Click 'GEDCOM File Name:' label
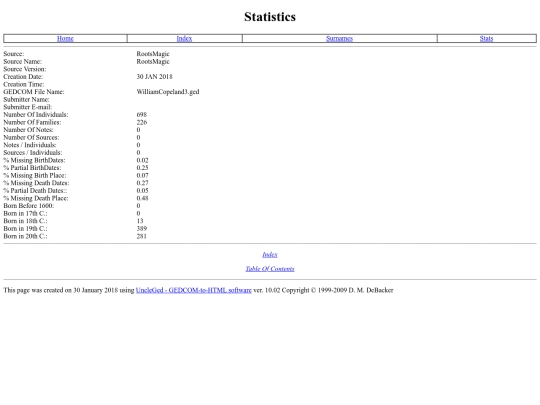Image resolution: width=540 pixels, height=405 pixels. (x=34, y=92)
